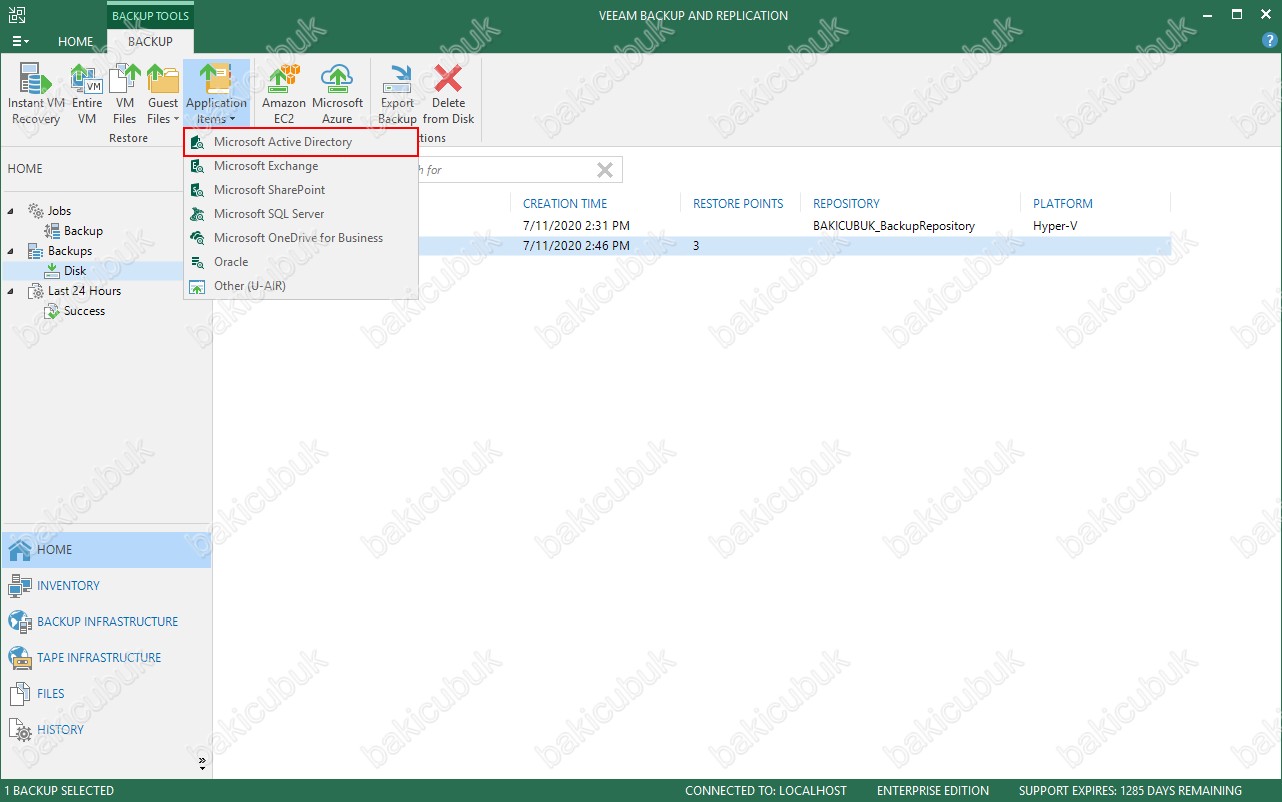Choose Microsoft SQL Server menu entry
Image resolution: width=1282 pixels, height=802 pixels.
pyautogui.click(x=301, y=214)
